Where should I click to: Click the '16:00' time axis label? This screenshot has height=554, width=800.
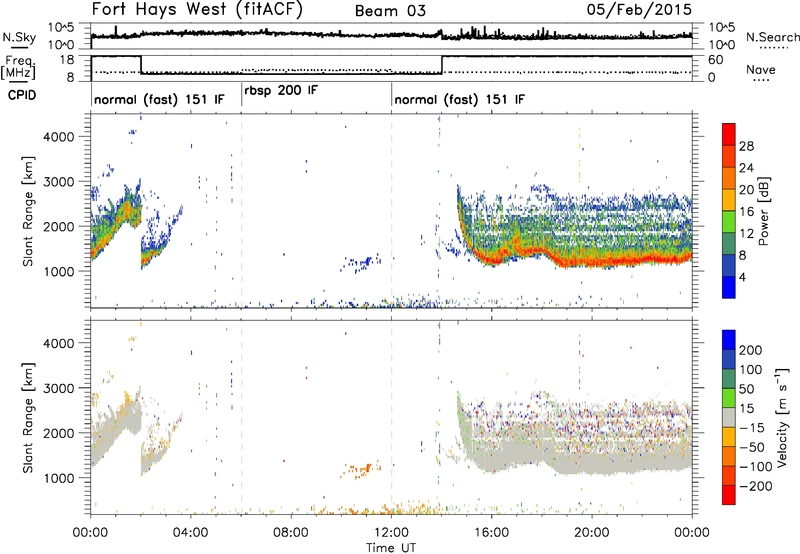(491, 533)
